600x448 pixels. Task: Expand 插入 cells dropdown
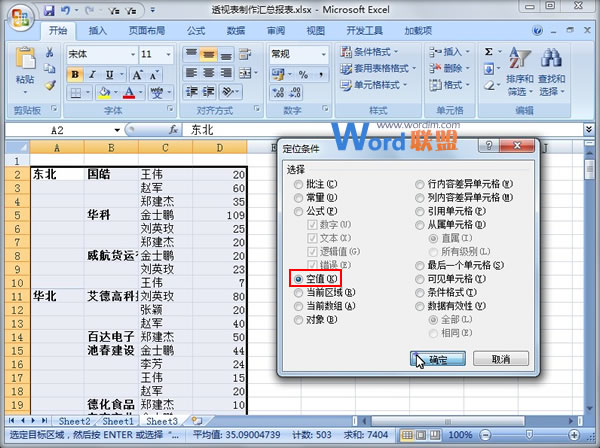(x=468, y=52)
